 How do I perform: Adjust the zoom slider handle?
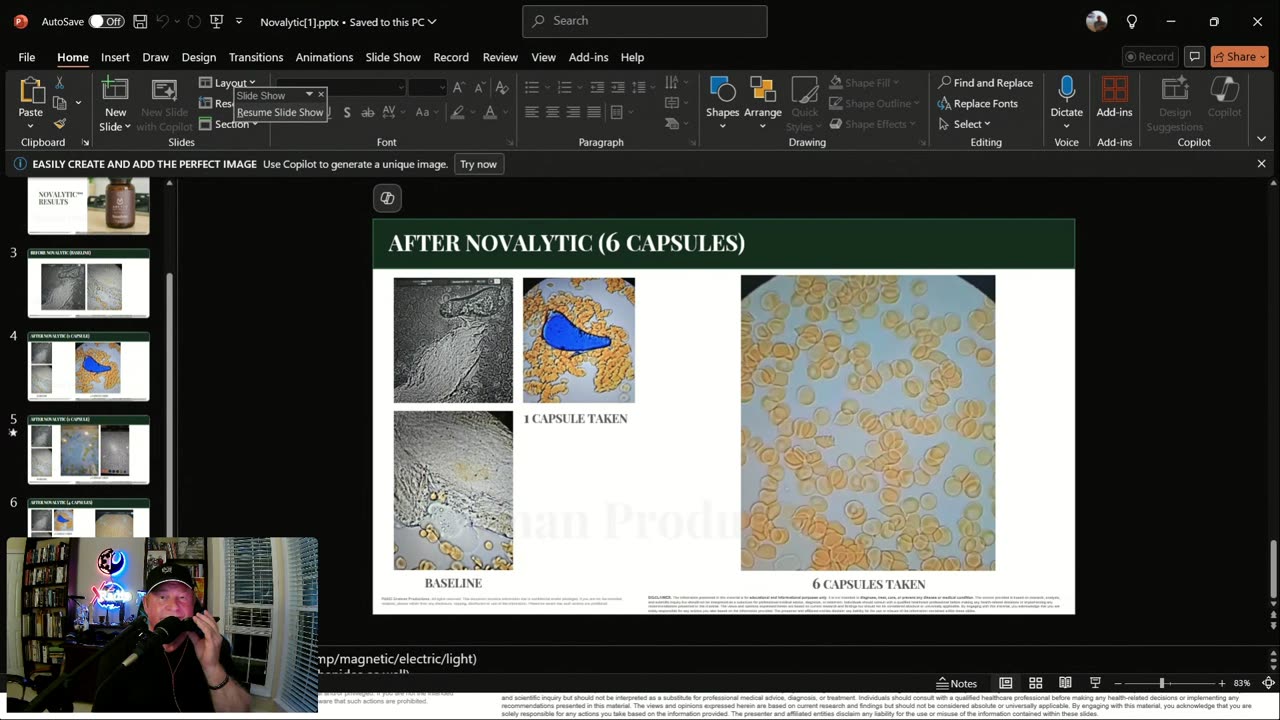[x=1162, y=683]
